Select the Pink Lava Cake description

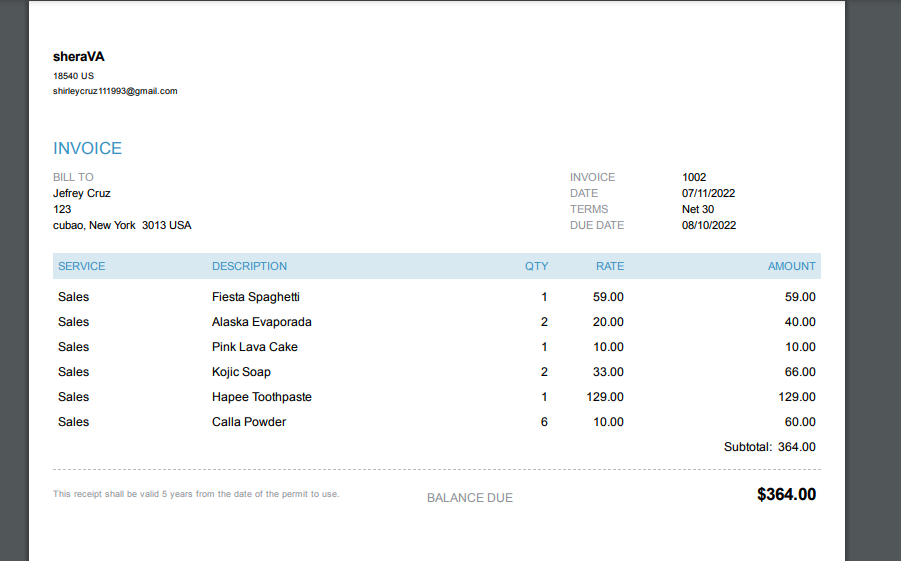[255, 347]
